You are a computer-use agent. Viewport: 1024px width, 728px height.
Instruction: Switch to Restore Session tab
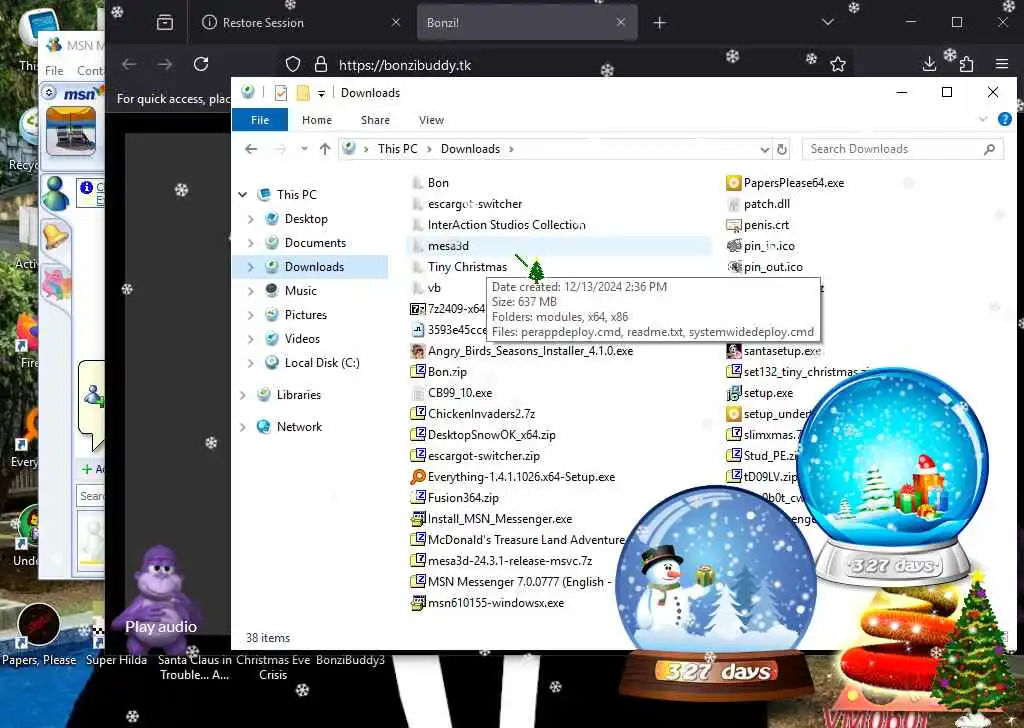(x=300, y=23)
